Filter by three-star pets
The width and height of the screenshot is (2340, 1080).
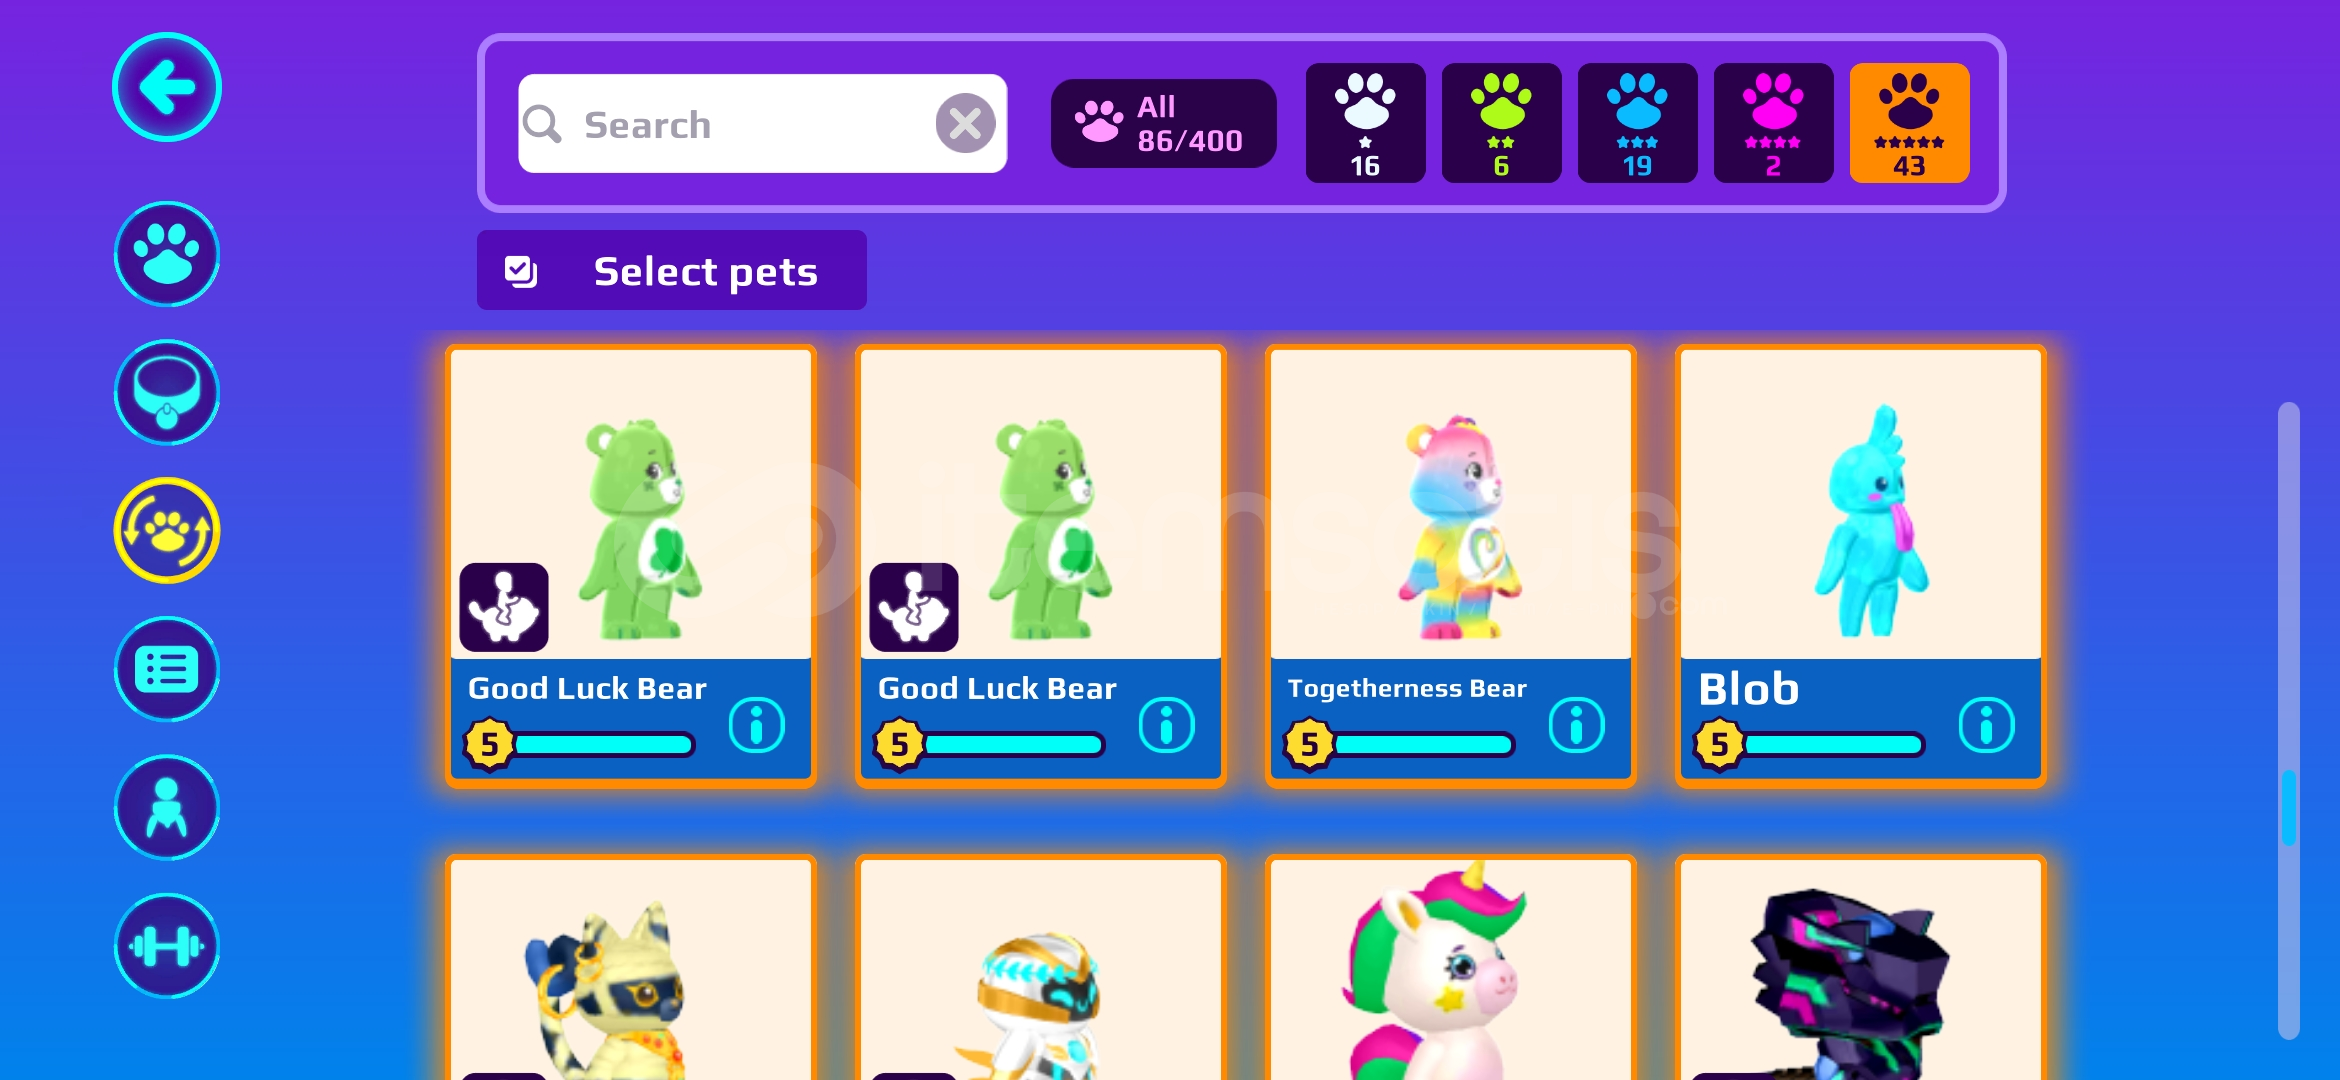pyautogui.click(x=1637, y=123)
